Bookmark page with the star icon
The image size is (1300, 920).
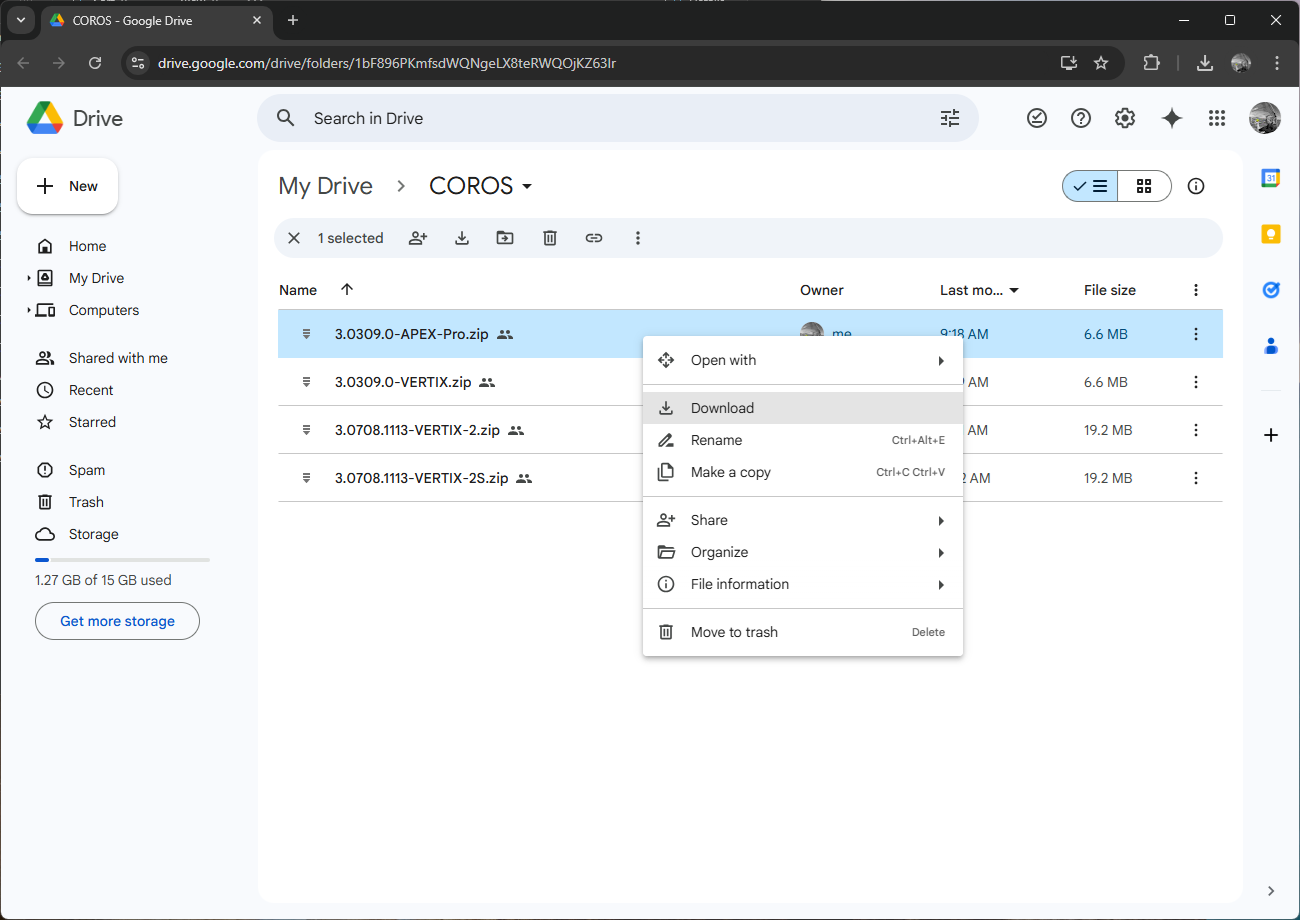(x=1101, y=63)
